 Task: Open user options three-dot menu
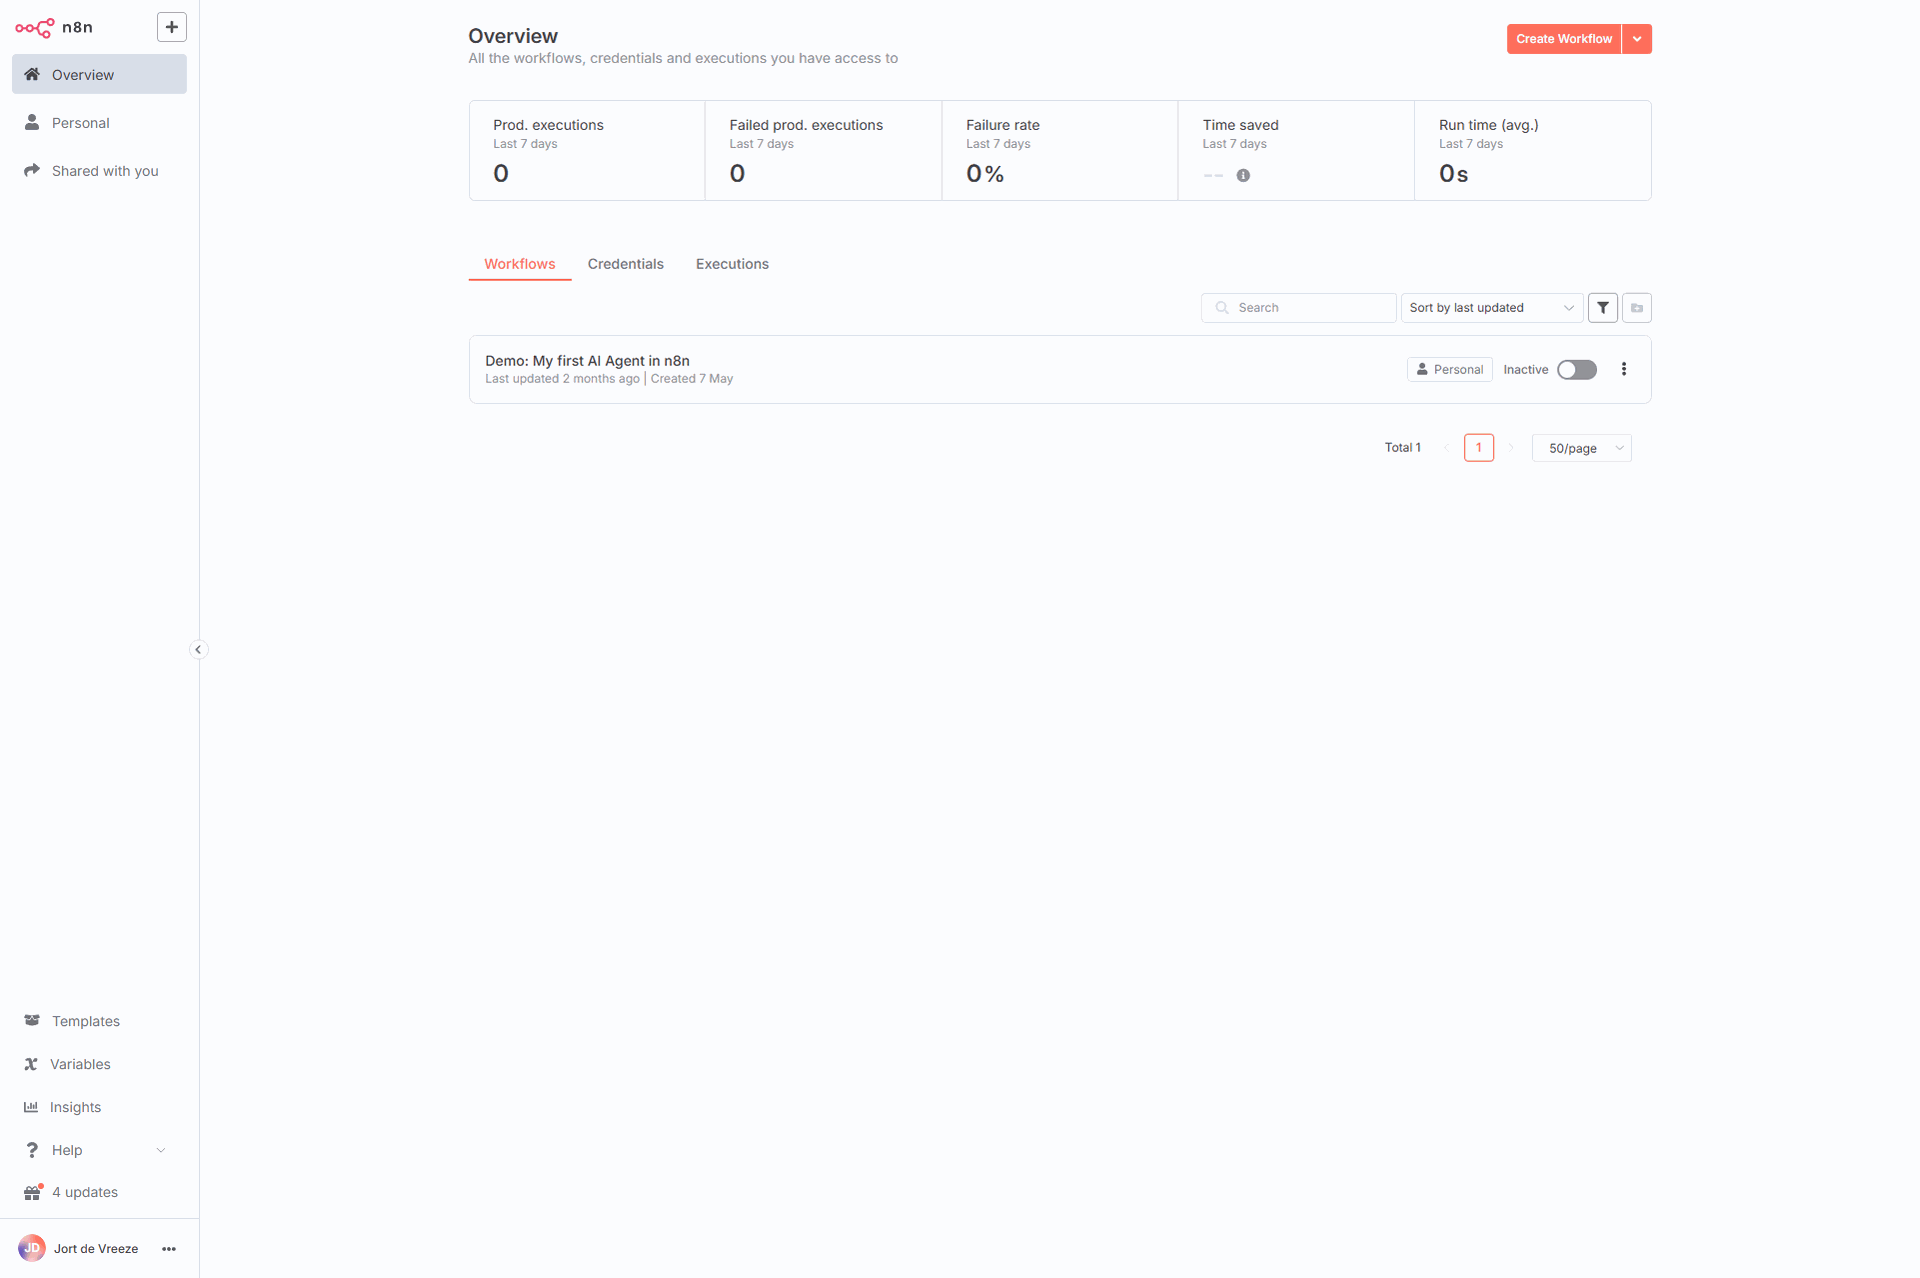[169, 1248]
